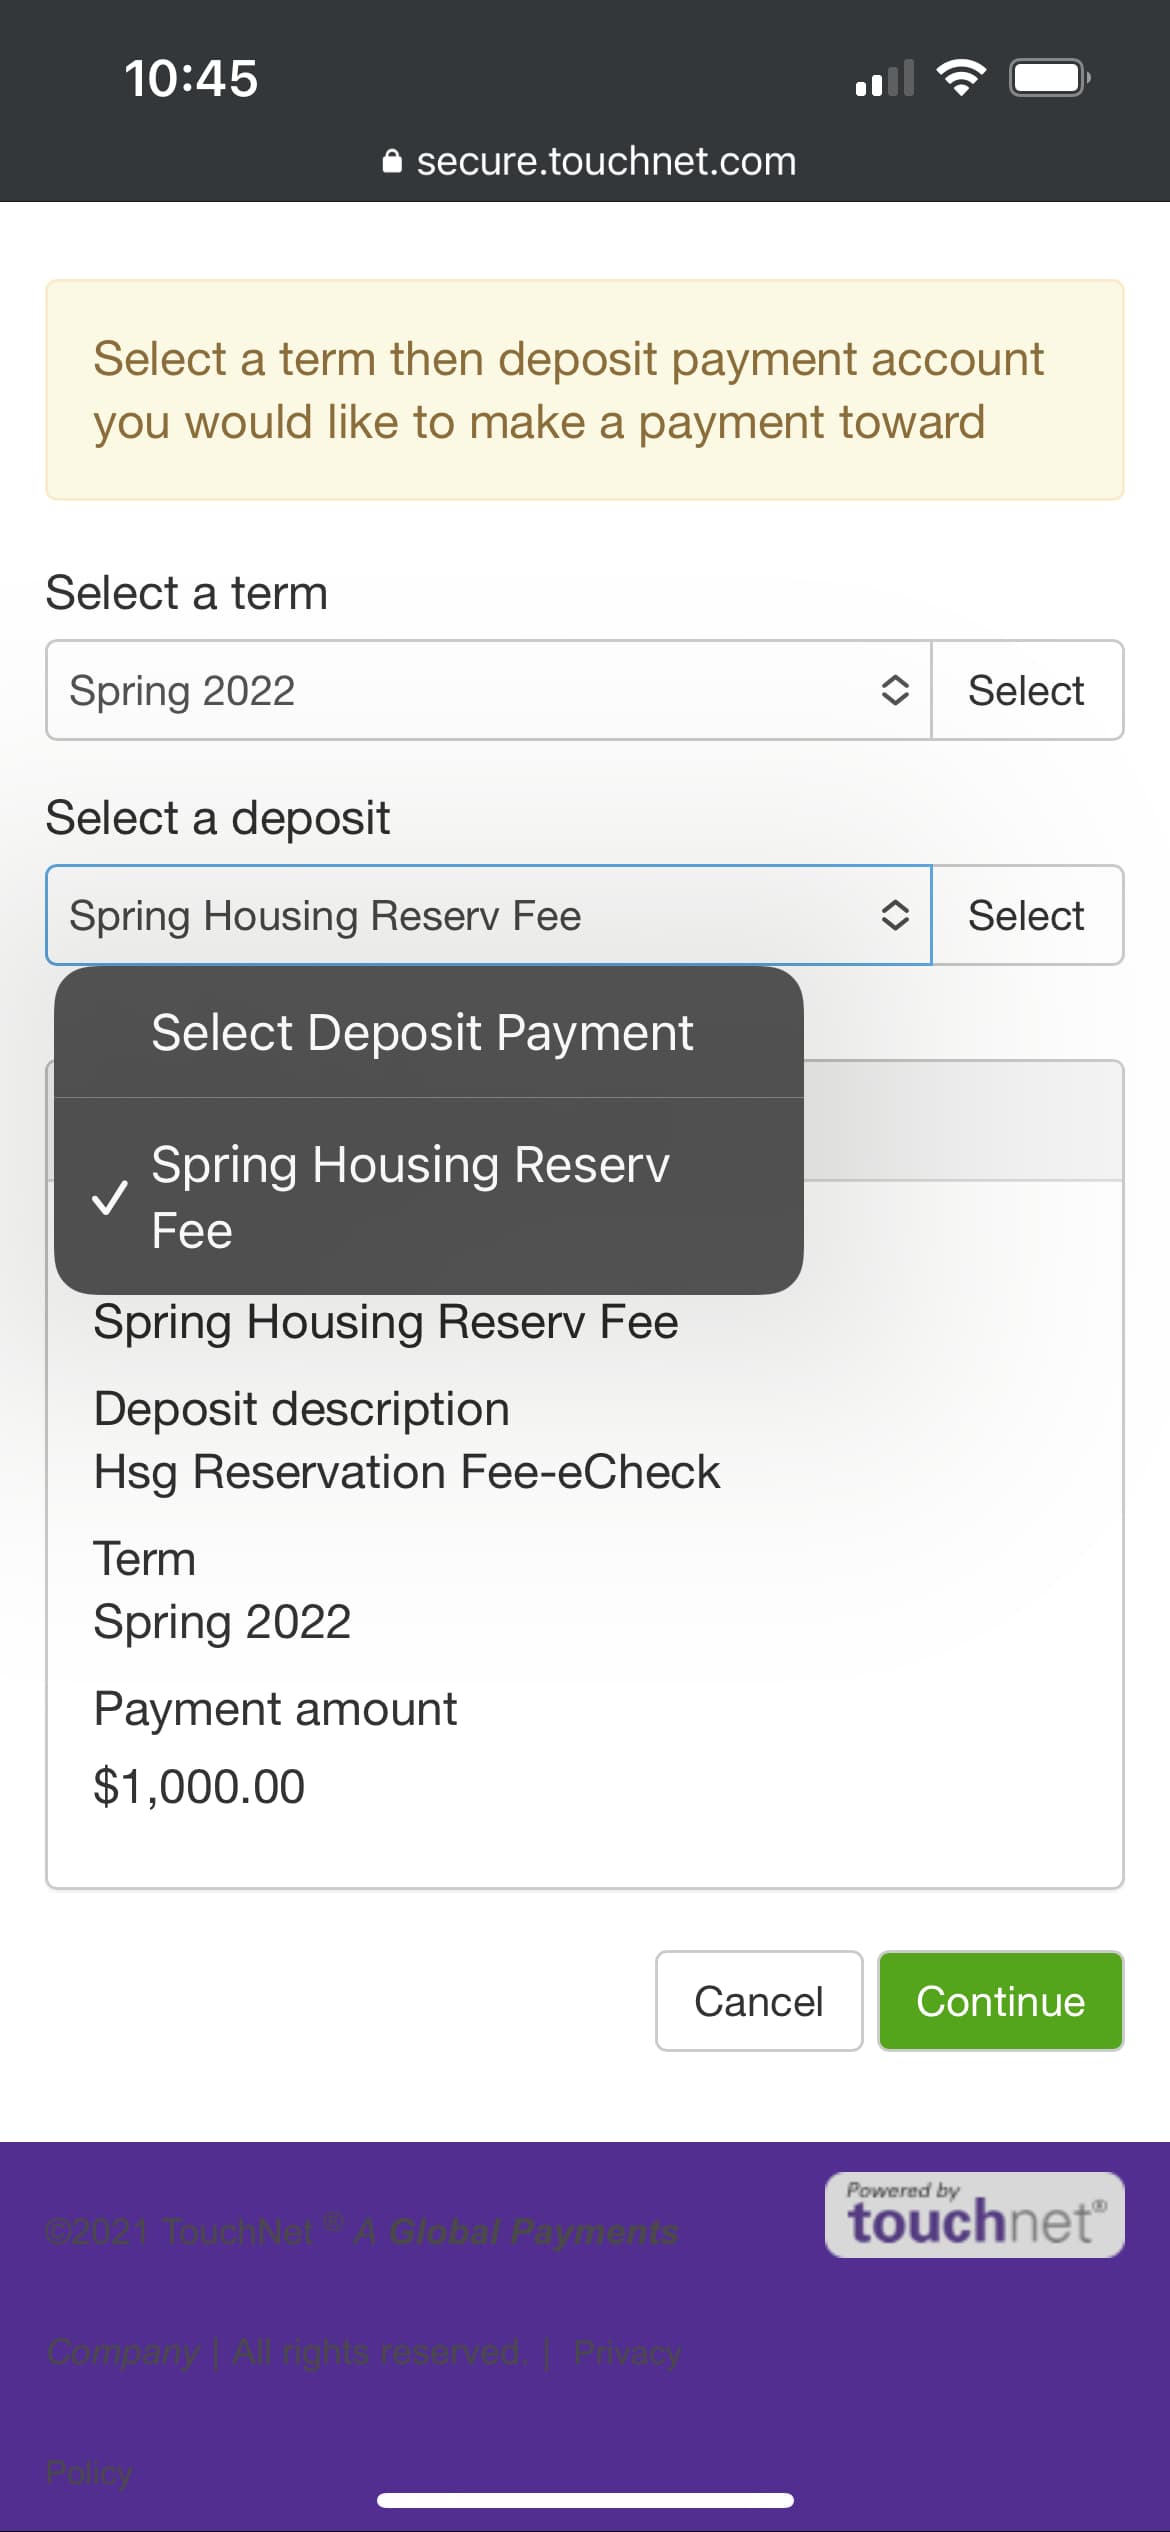Tap the Wi-Fi status icon

pos(960,78)
